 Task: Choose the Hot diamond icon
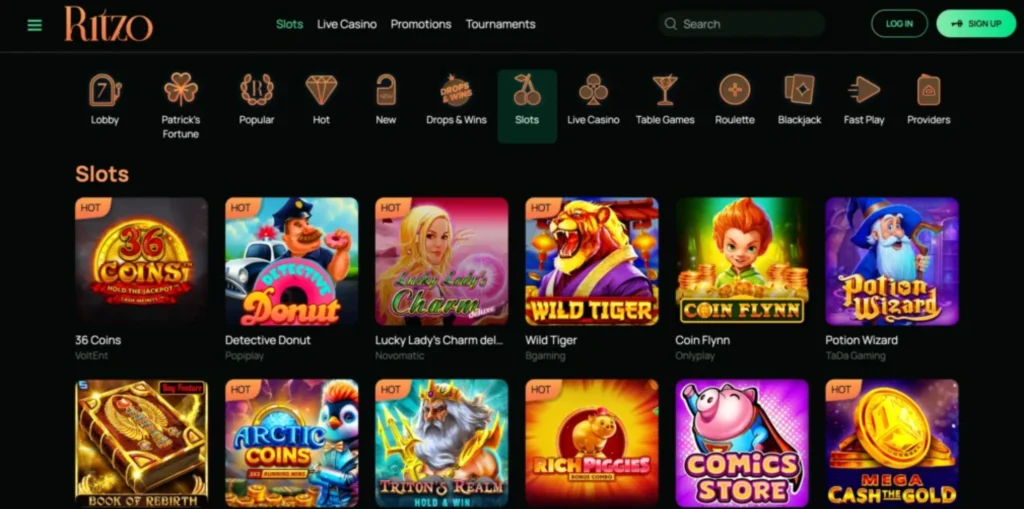click(321, 90)
